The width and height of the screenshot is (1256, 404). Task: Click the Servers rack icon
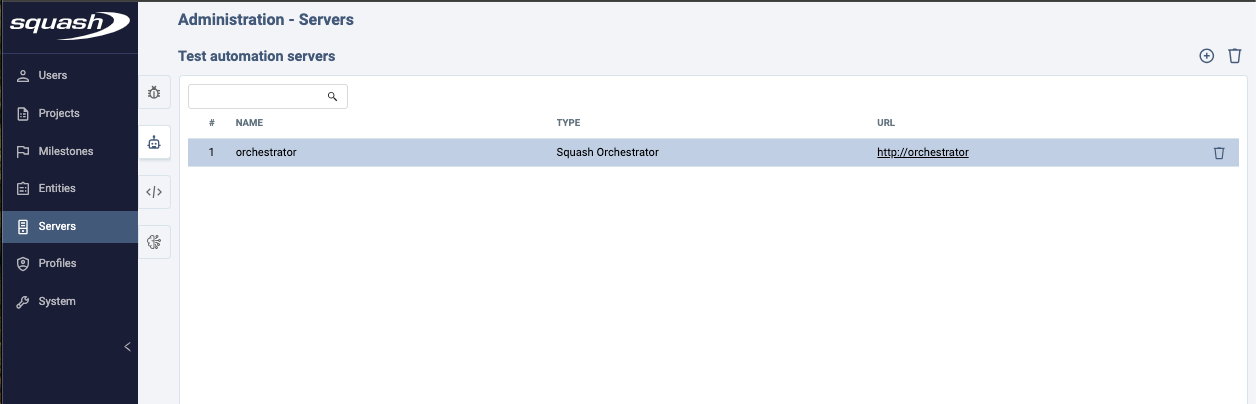pos(23,226)
